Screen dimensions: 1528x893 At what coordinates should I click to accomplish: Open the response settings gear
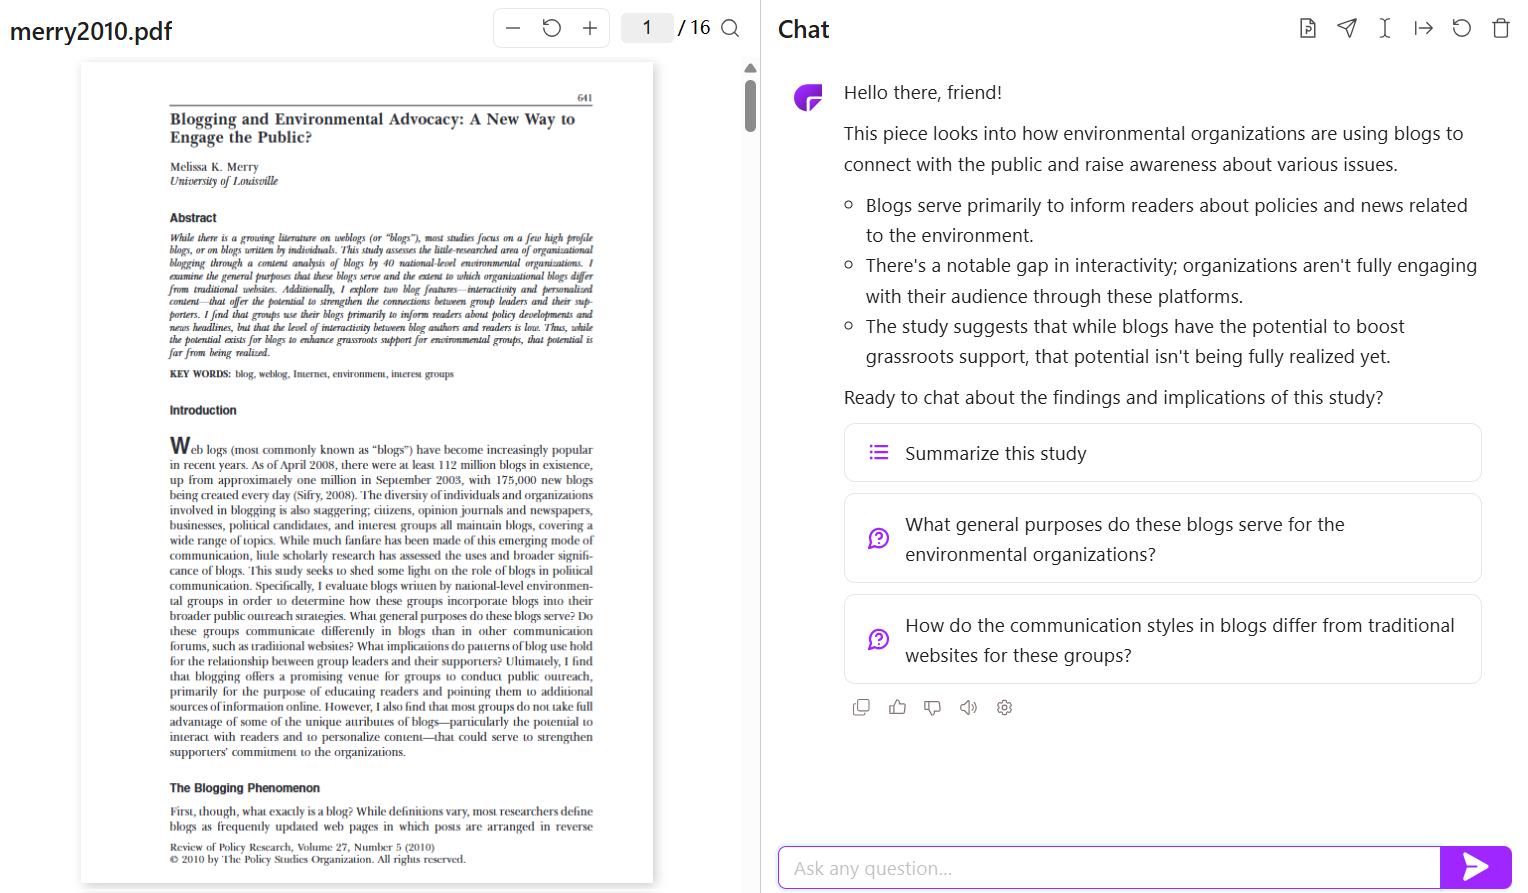(x=1004, y=707)
